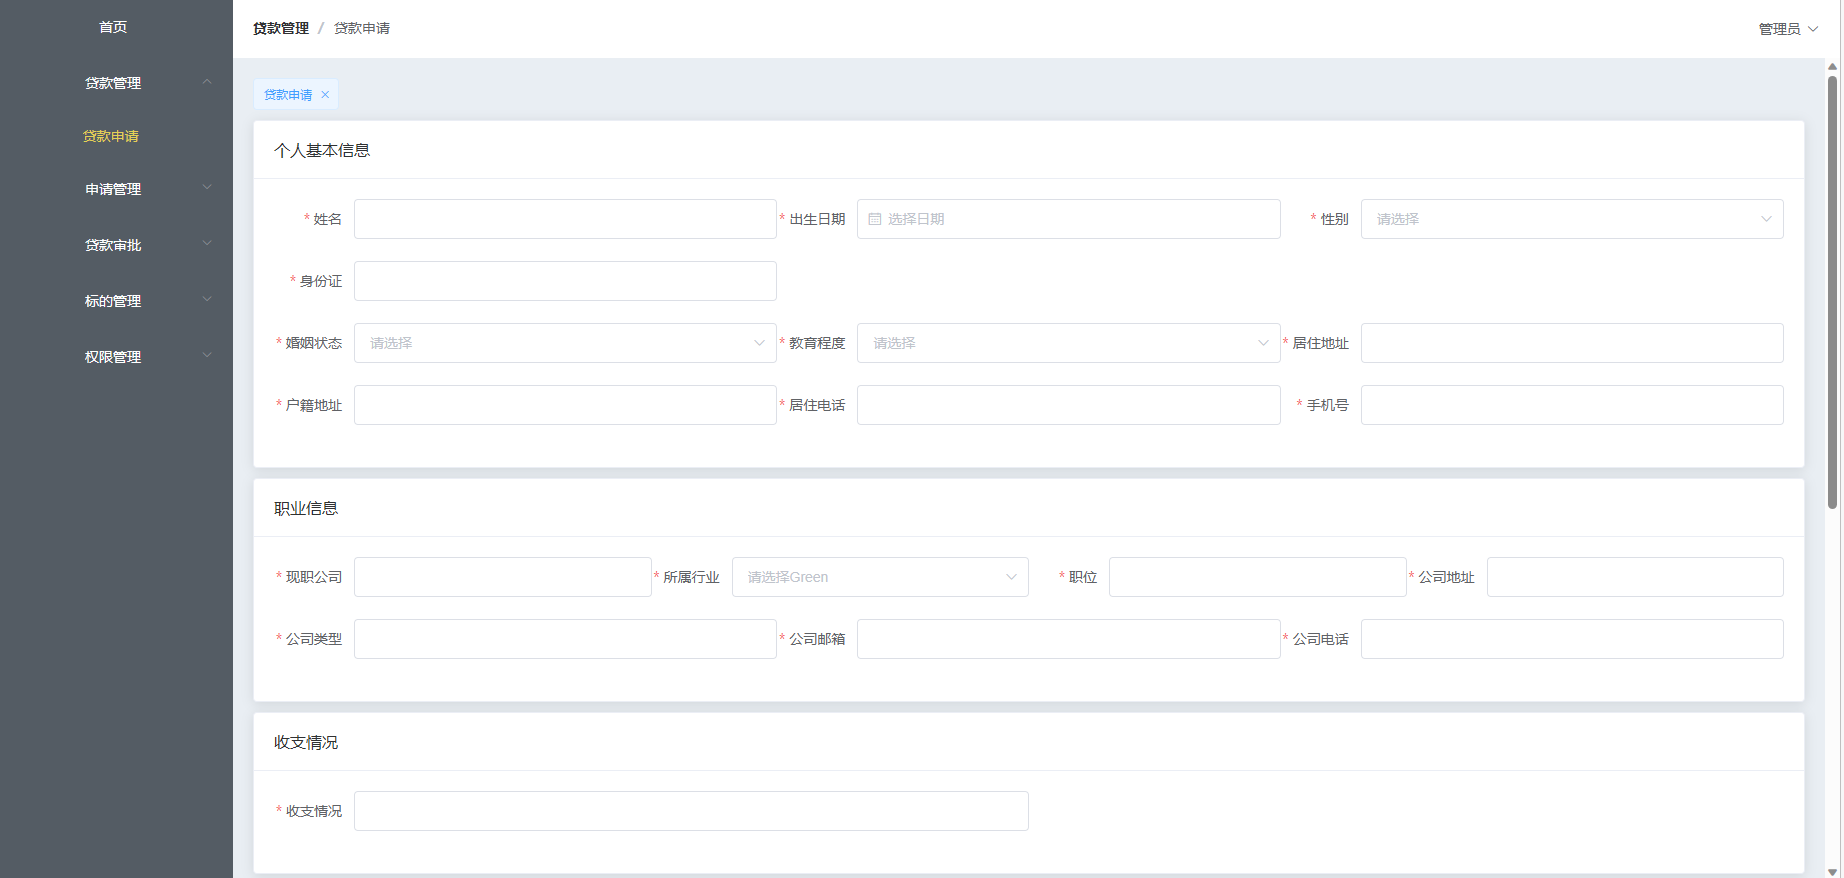Open the 管理员 user dropdown
This screenshot has width=1844, height=878.
pos(1788,29)
